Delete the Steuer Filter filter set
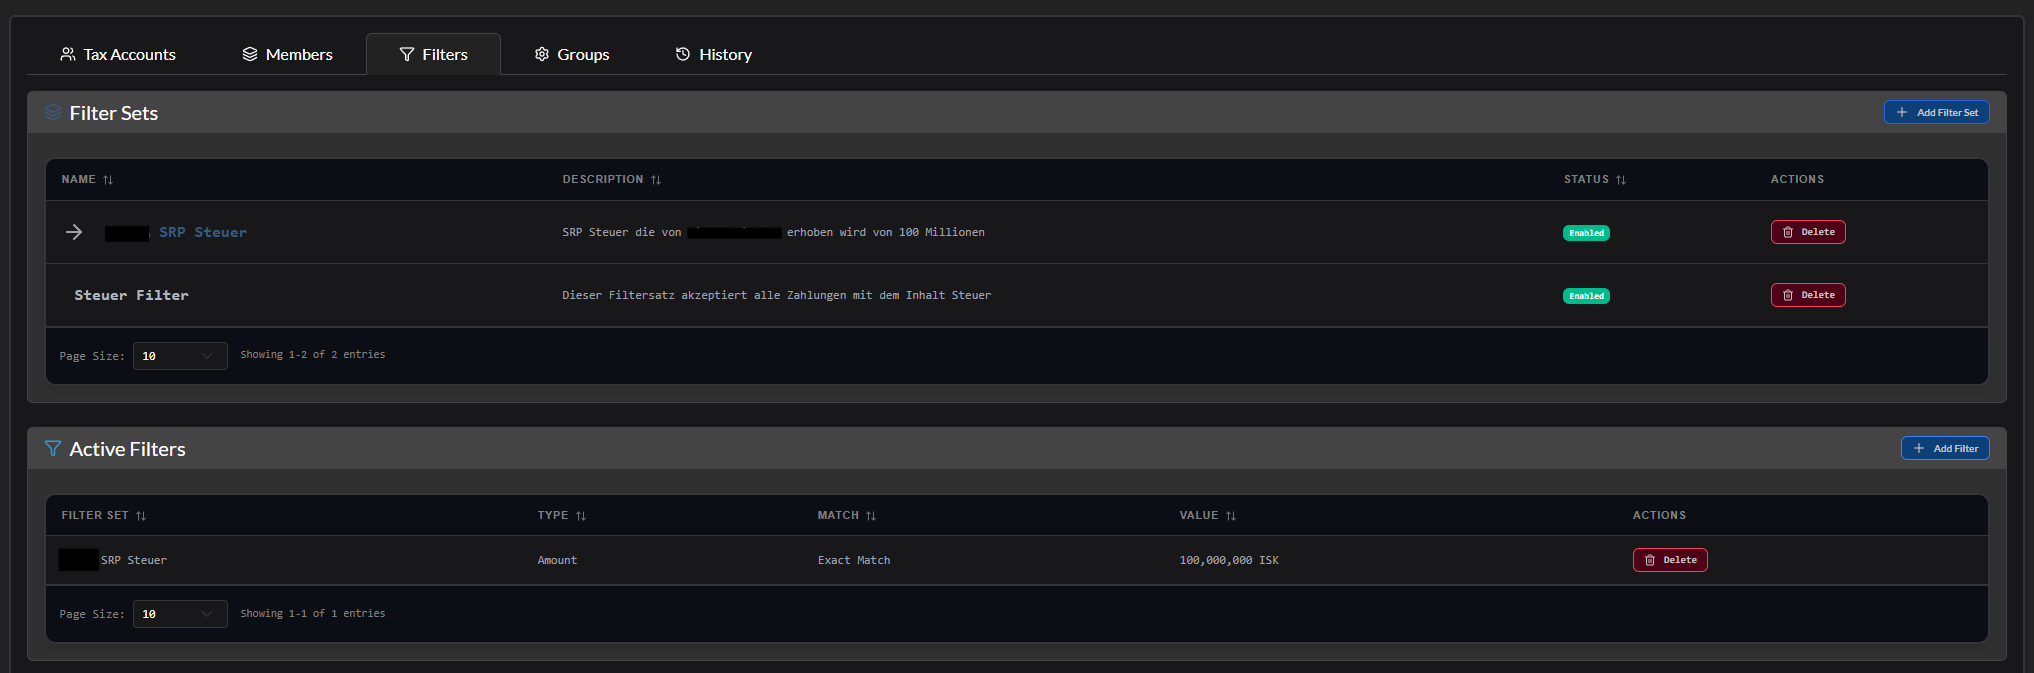 (x=1808, y=295)
